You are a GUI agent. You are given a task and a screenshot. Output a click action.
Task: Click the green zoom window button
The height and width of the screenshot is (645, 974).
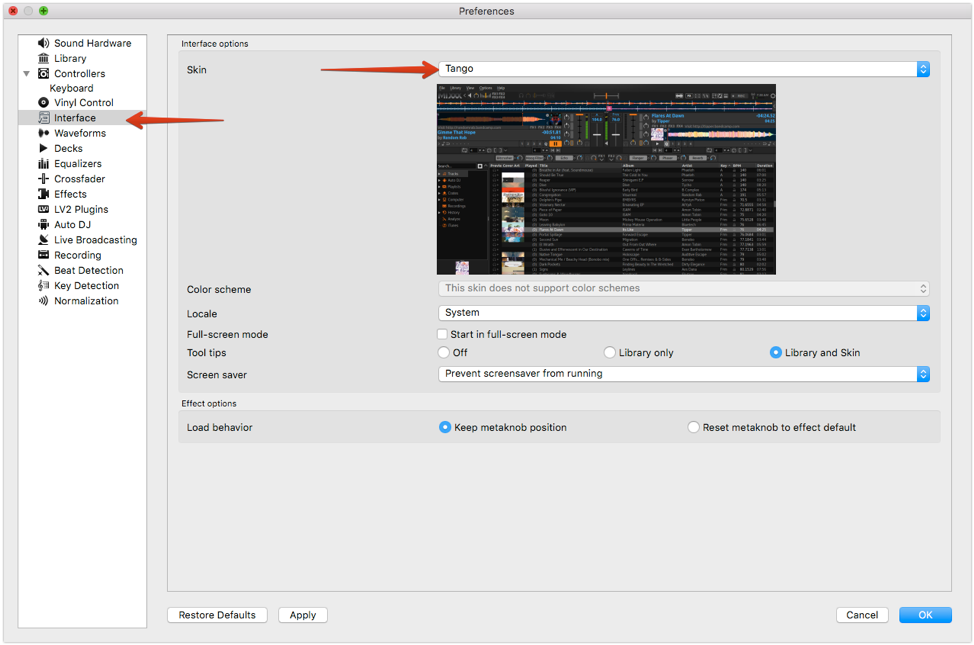43,11
